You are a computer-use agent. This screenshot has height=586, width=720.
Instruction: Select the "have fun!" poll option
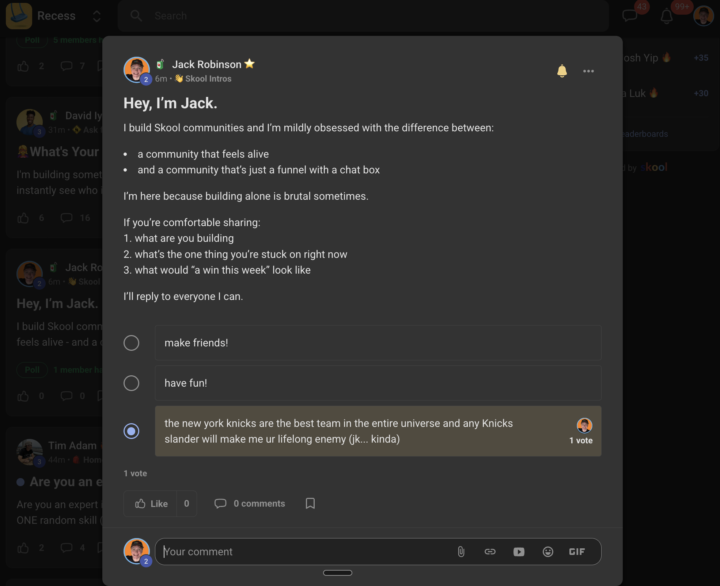tap(131, 383)
